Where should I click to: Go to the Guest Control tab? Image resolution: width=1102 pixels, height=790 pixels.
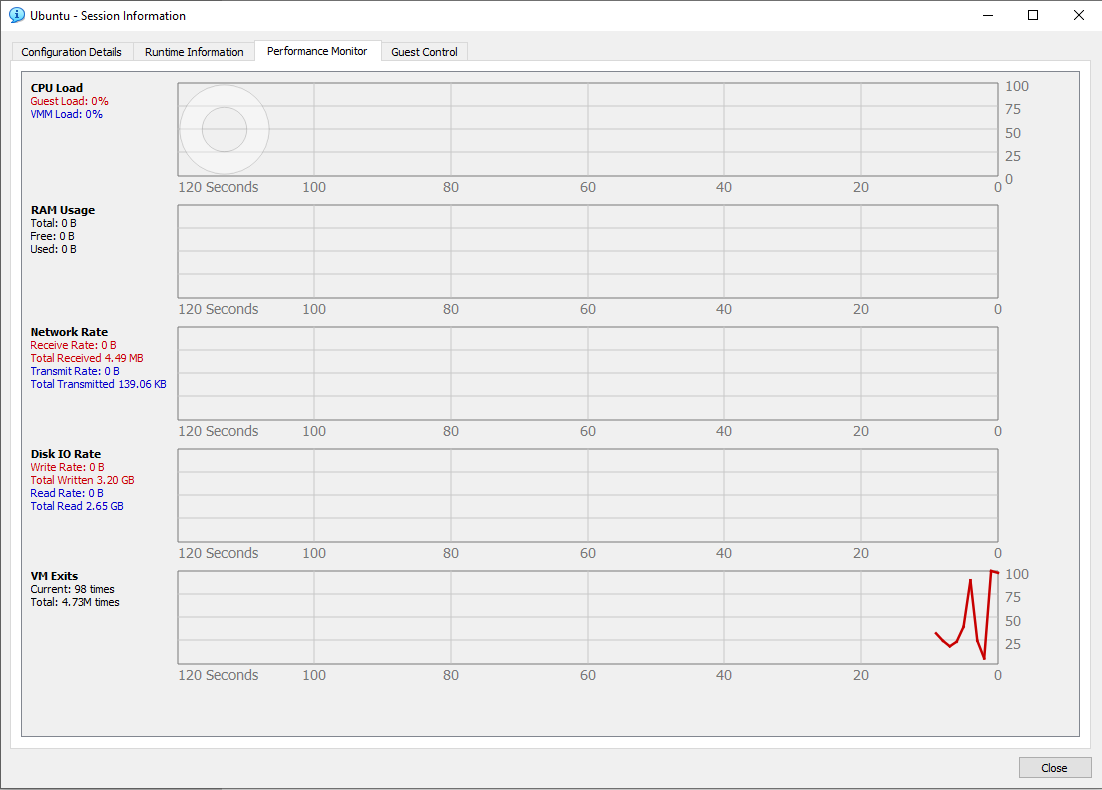coord(424,52)
